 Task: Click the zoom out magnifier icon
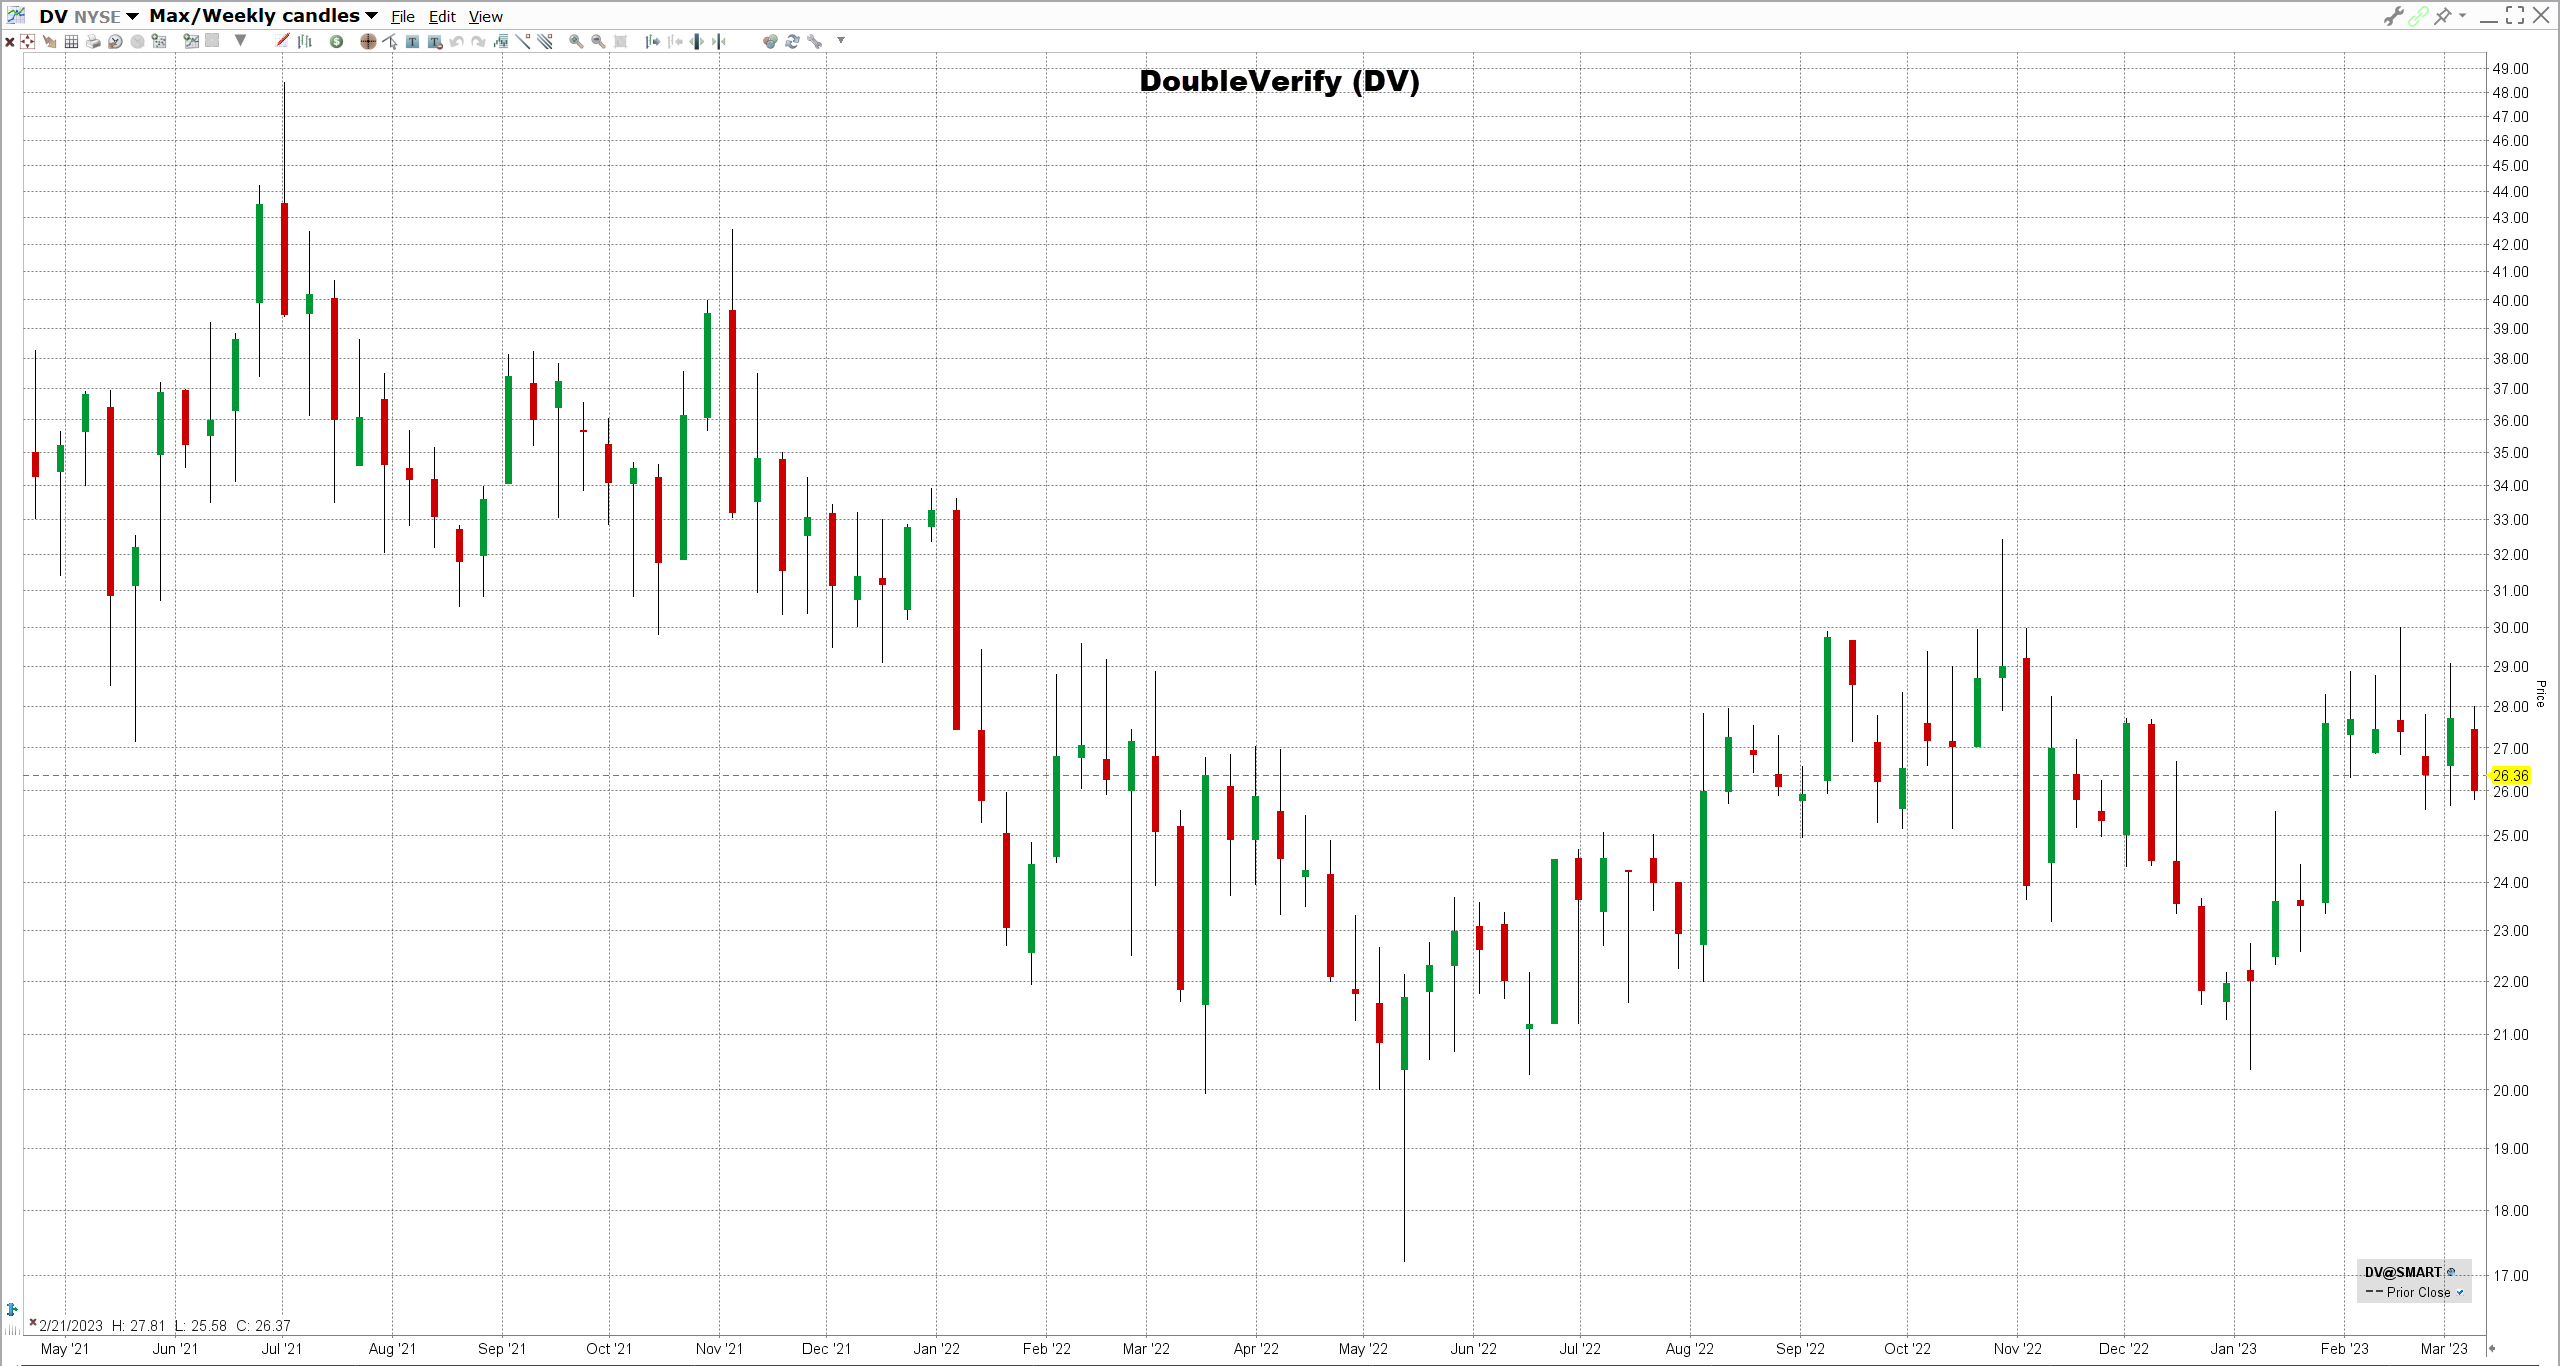[x=598, y=41]
